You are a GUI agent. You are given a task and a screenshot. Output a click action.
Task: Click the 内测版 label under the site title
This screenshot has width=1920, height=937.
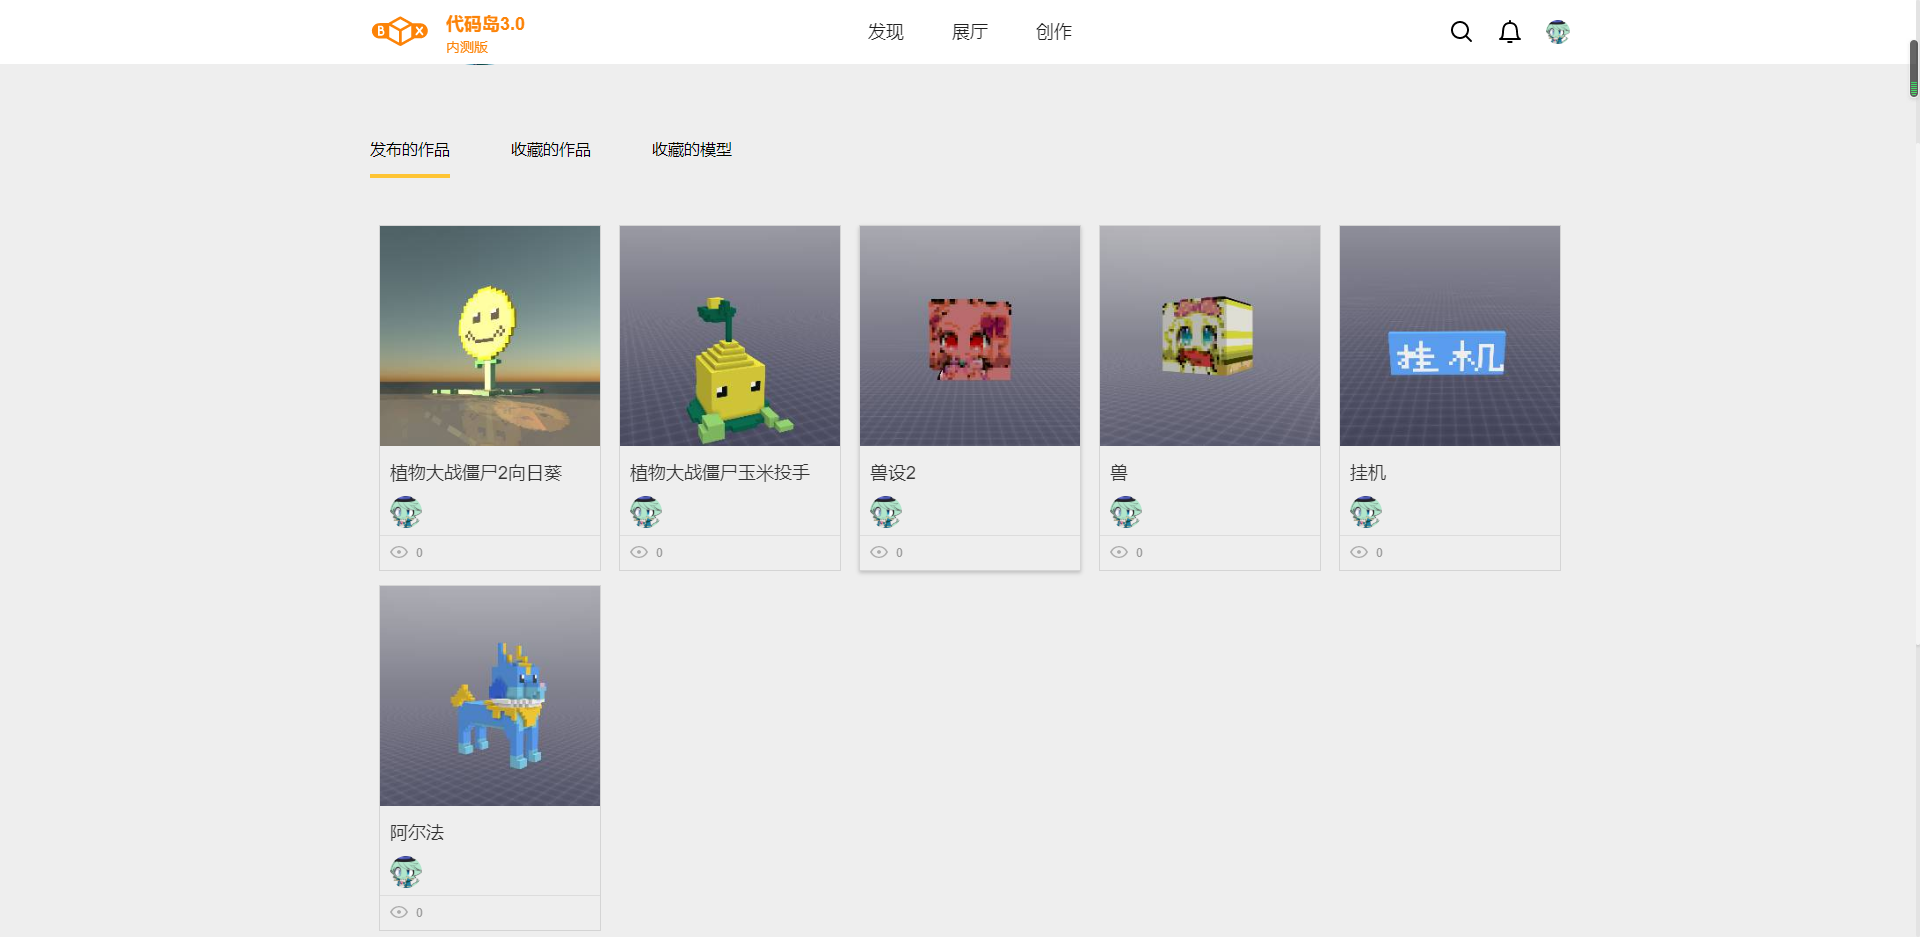pos(467,47)
